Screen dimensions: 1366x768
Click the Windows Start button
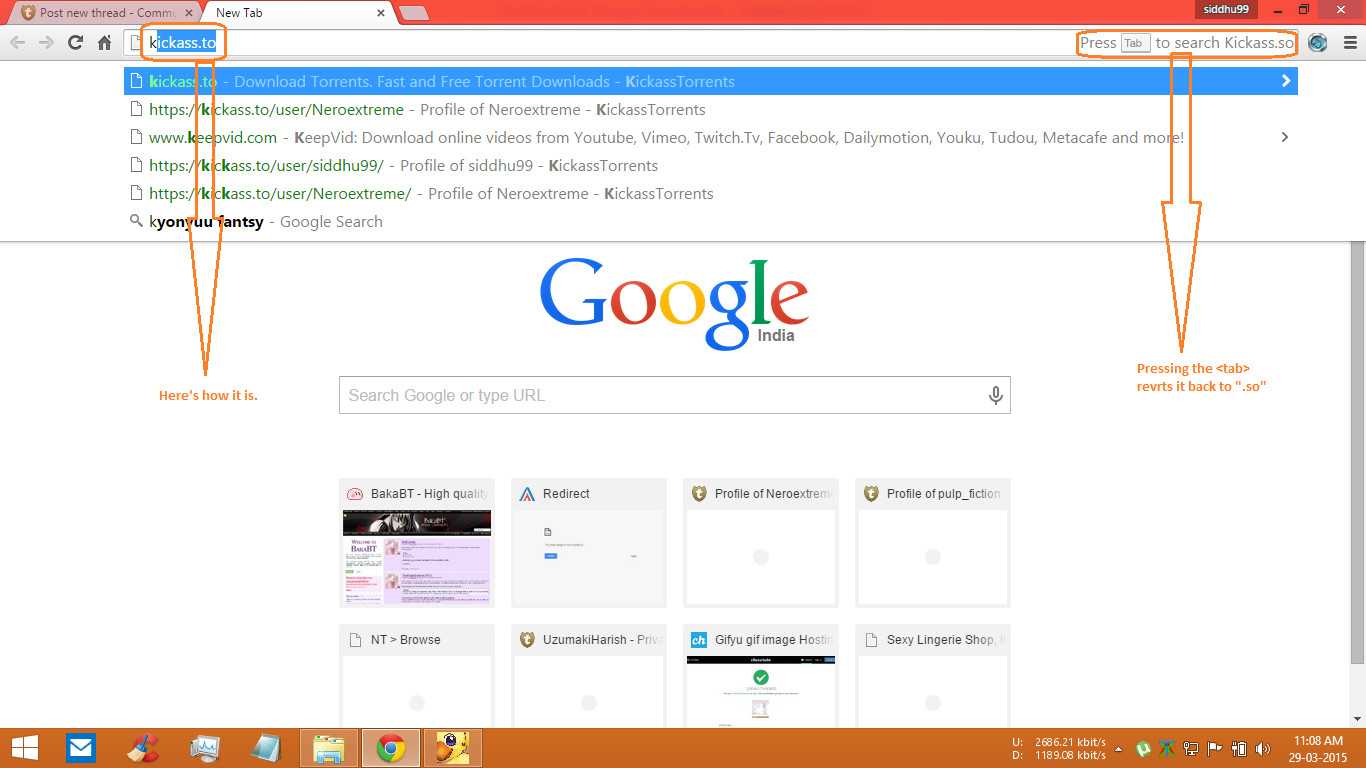click(x=24, y=747)
